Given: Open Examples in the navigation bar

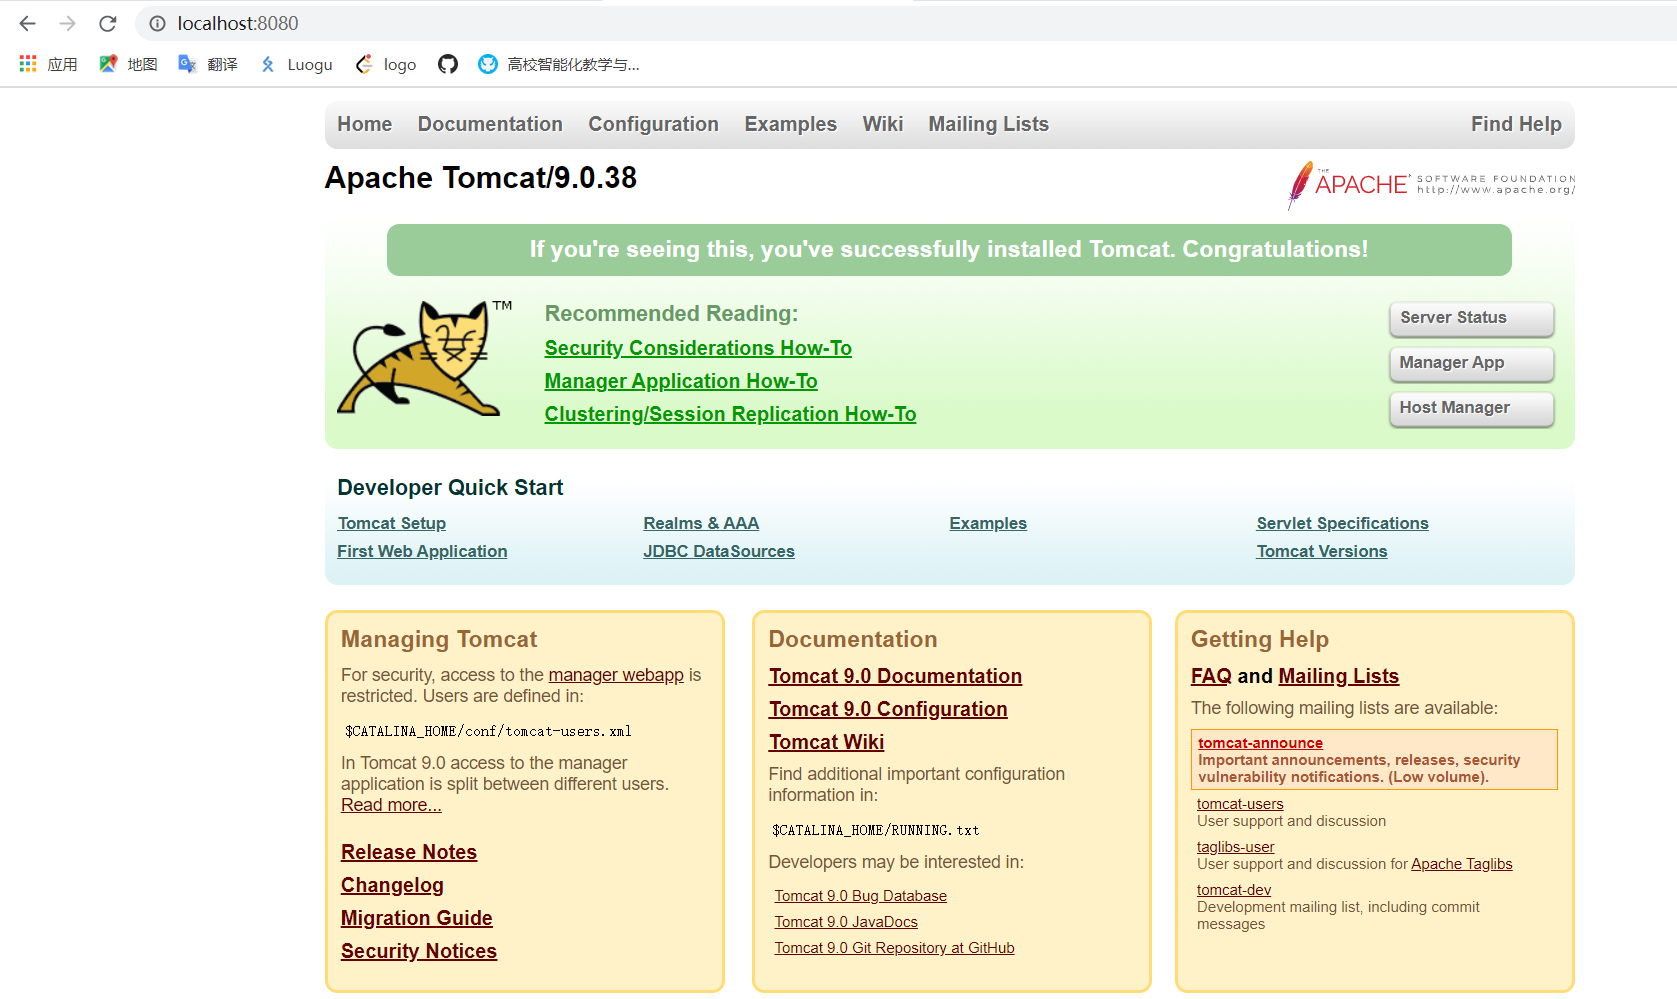Looking at the screenshot, I should pyautogui.click(x=790, y=124).
